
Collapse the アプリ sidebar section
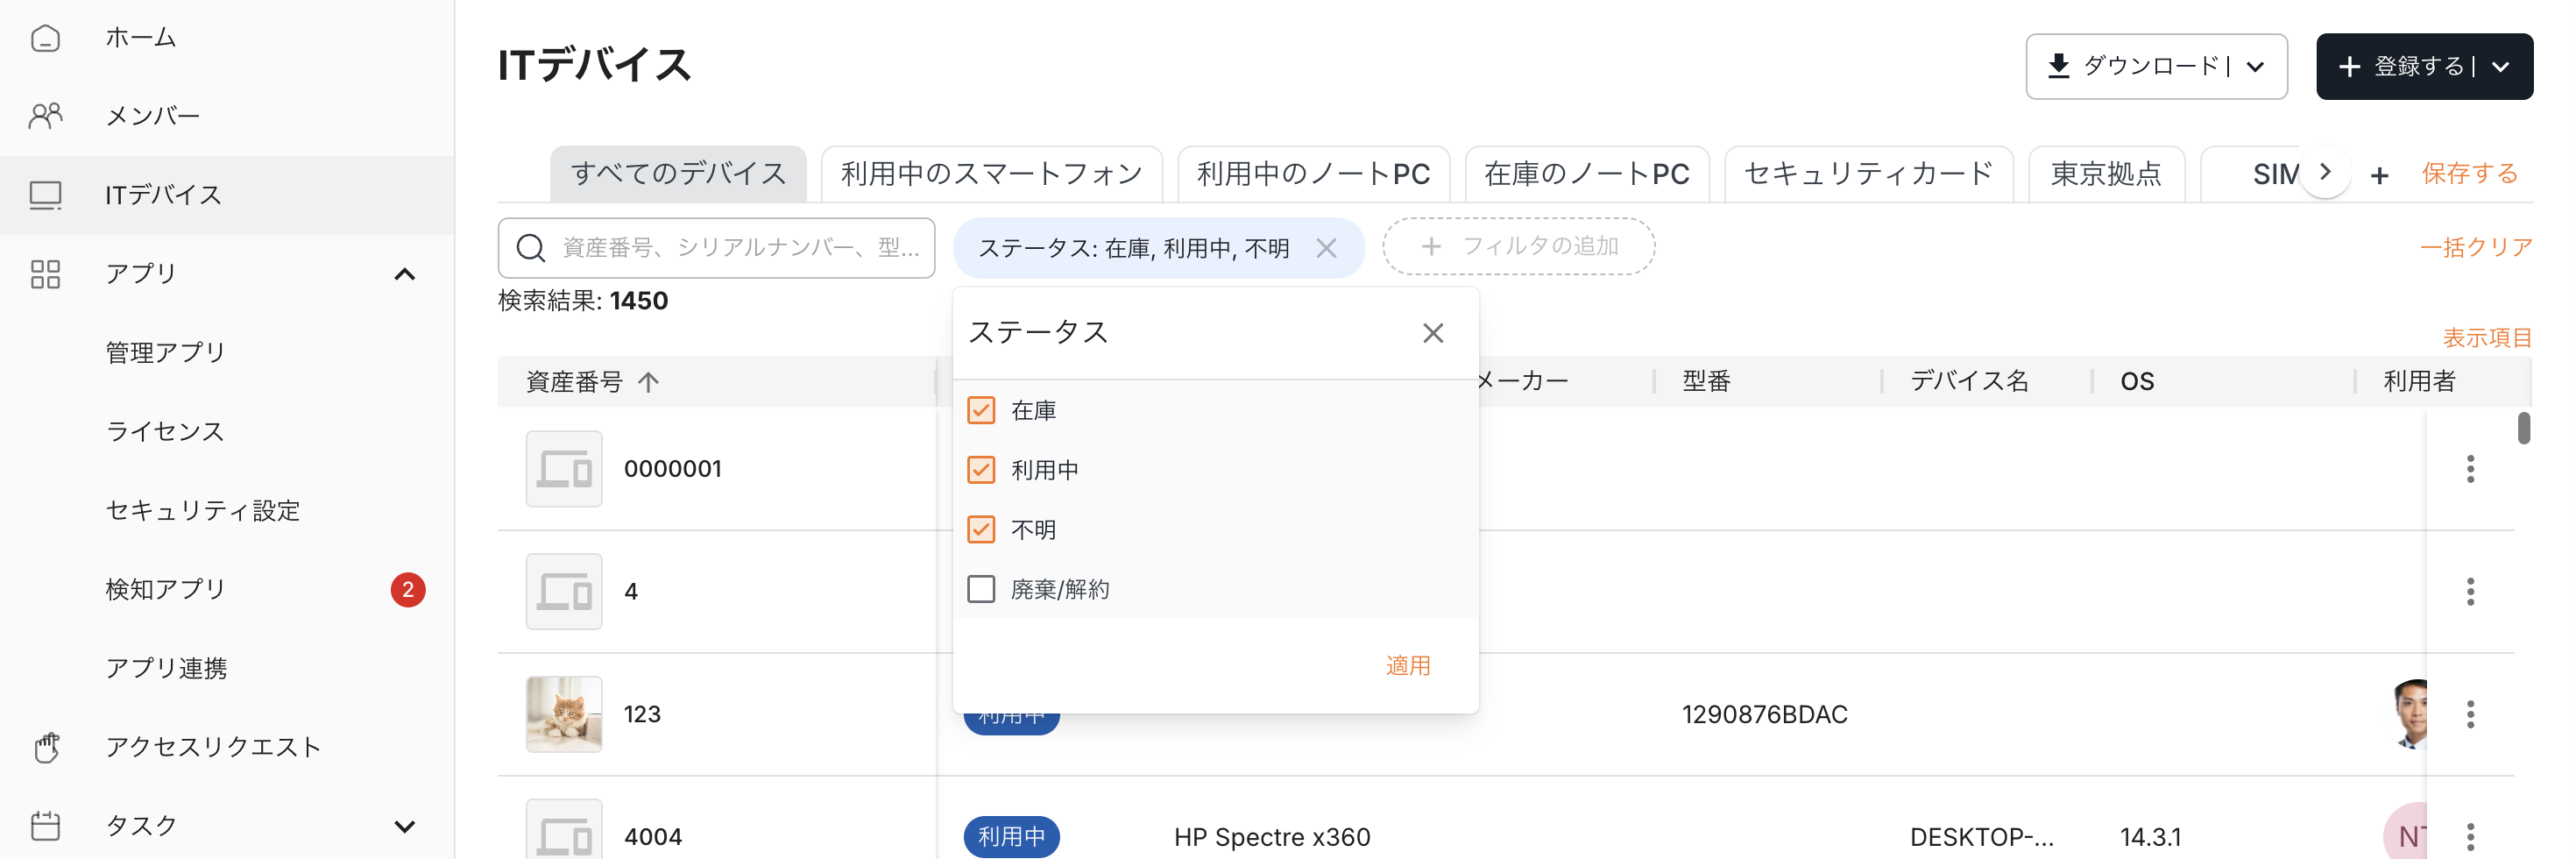tap(404, 274)
